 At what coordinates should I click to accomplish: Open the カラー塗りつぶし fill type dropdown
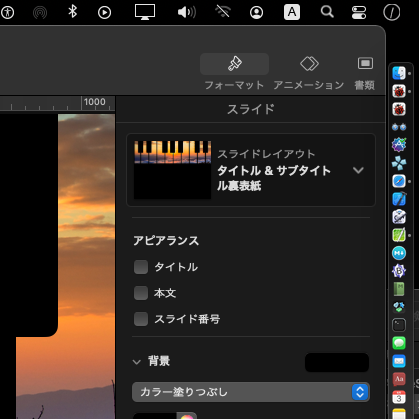[251, 392]
